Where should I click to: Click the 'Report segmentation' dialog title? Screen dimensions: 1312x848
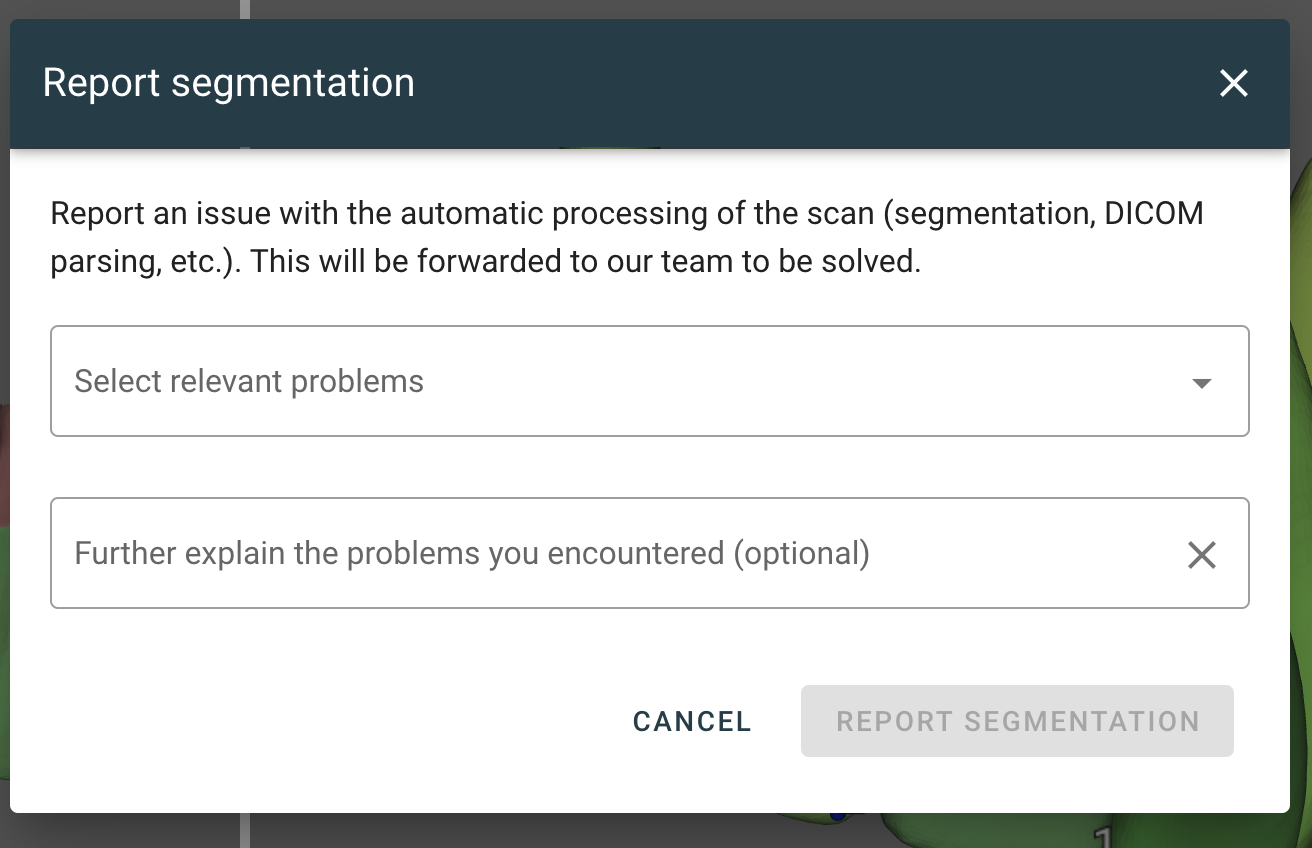[228, 83]
